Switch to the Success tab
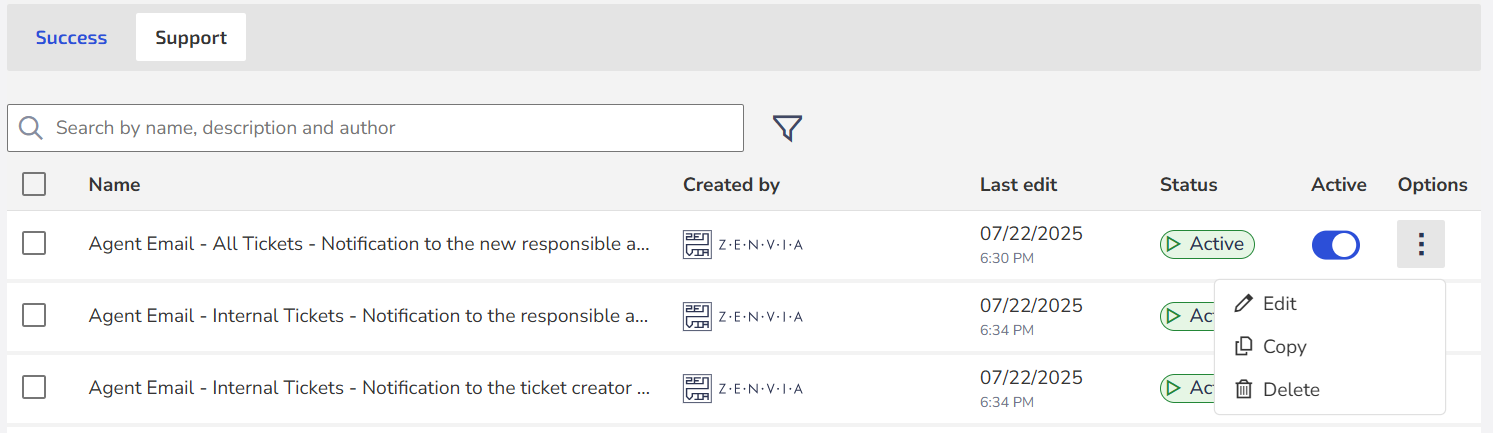 coord(71,38)
